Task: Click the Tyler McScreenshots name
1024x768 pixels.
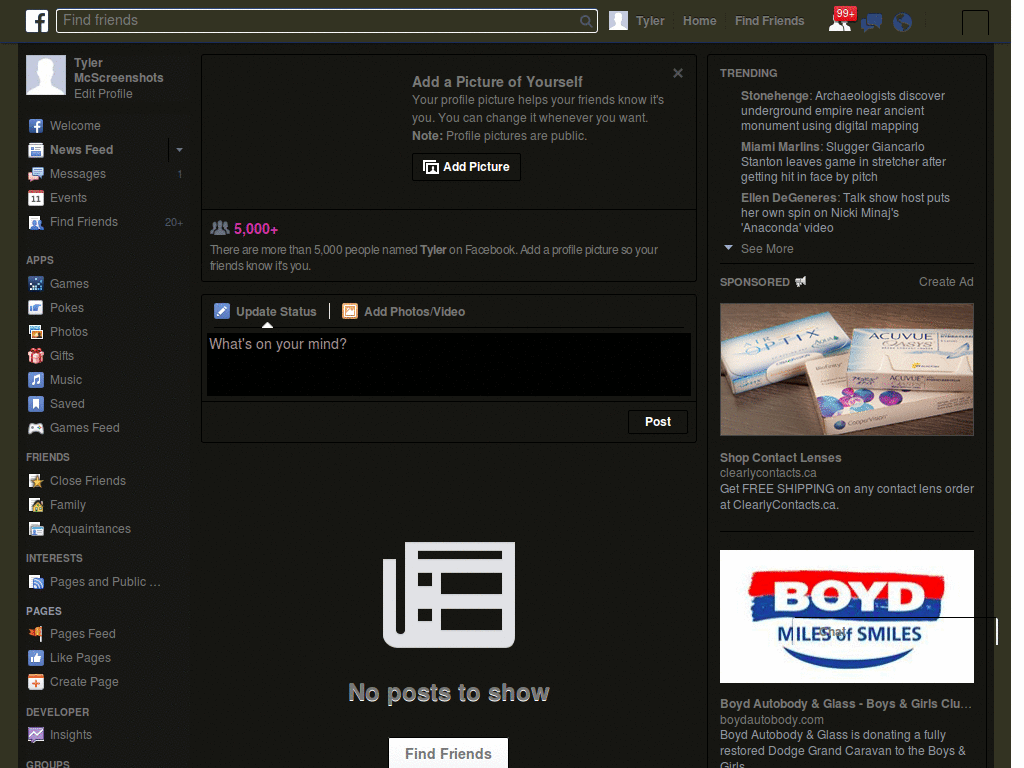Action: click(118, 71)
